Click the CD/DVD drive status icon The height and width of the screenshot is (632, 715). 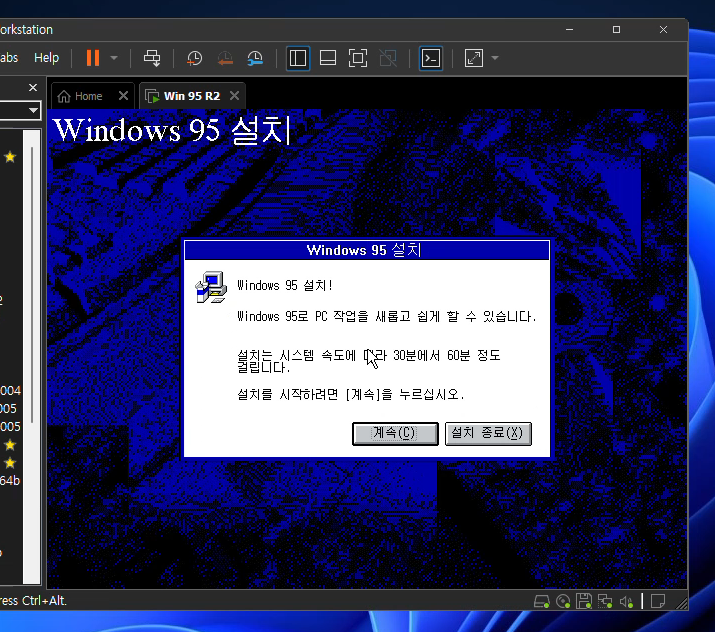click(x=563, y=601)
